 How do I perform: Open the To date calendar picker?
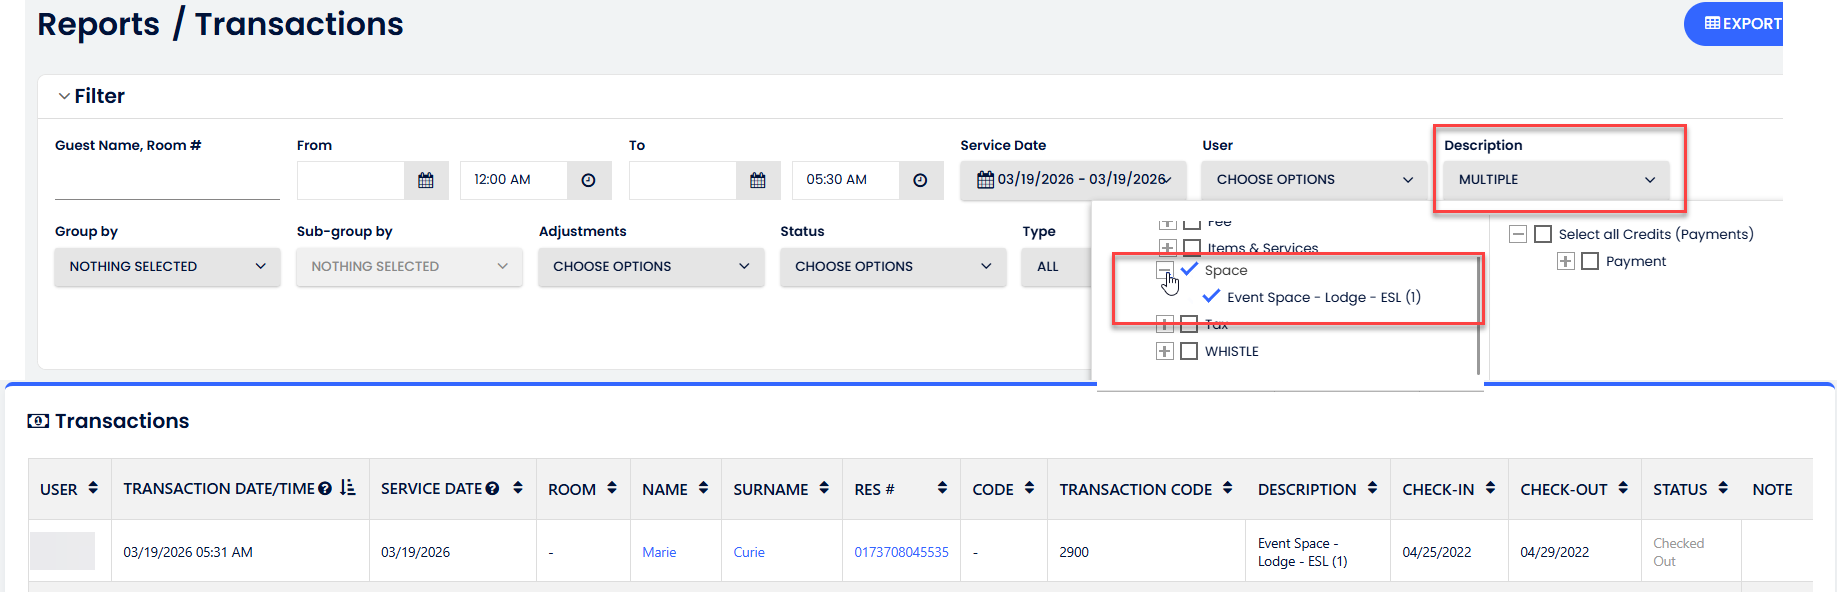point(757,180)
